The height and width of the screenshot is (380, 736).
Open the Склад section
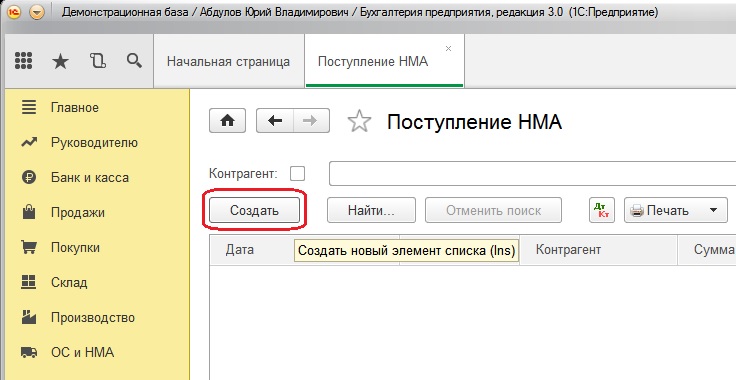[x=69, y=282]
